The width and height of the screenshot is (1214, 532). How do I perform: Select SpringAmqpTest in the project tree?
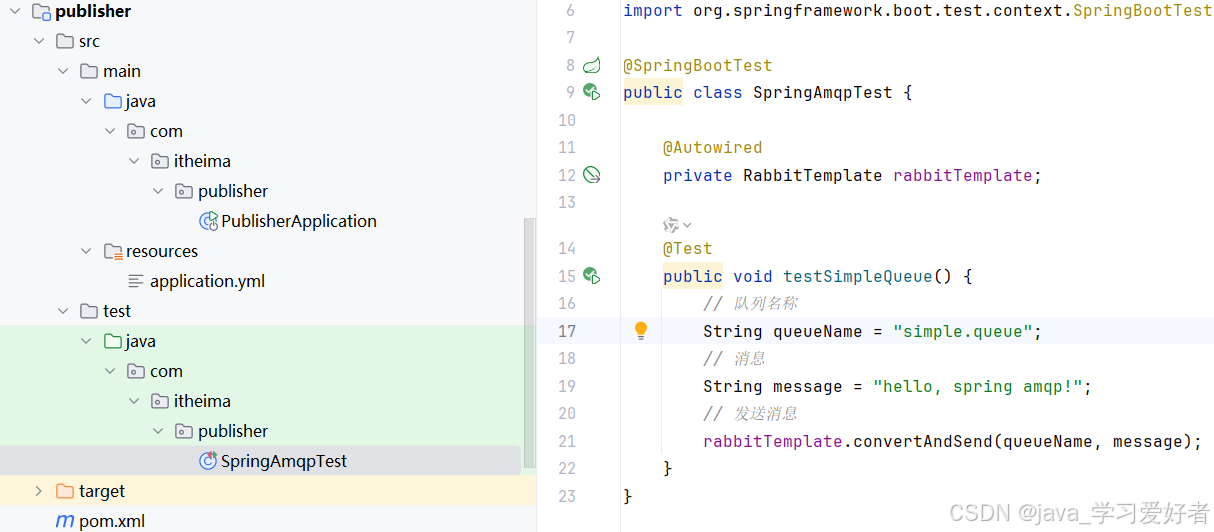[284, 461]
